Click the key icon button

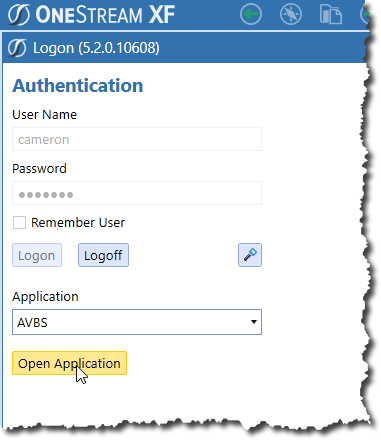pyautogui.click(x=250, y=255)
